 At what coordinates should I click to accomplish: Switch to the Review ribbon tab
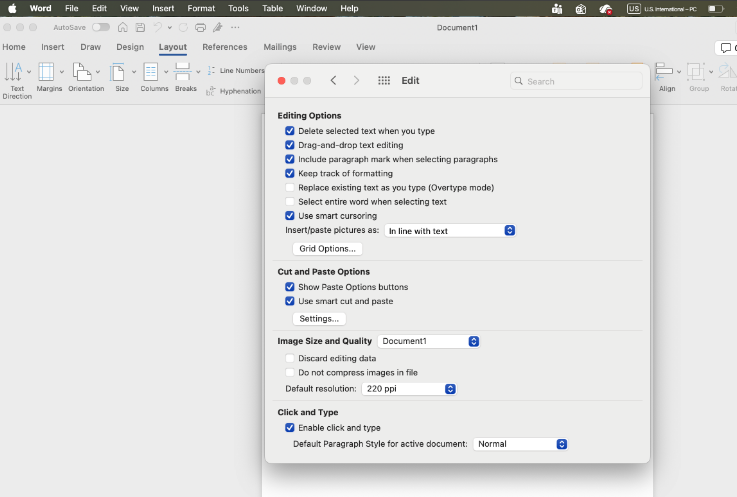click(327, 47)
